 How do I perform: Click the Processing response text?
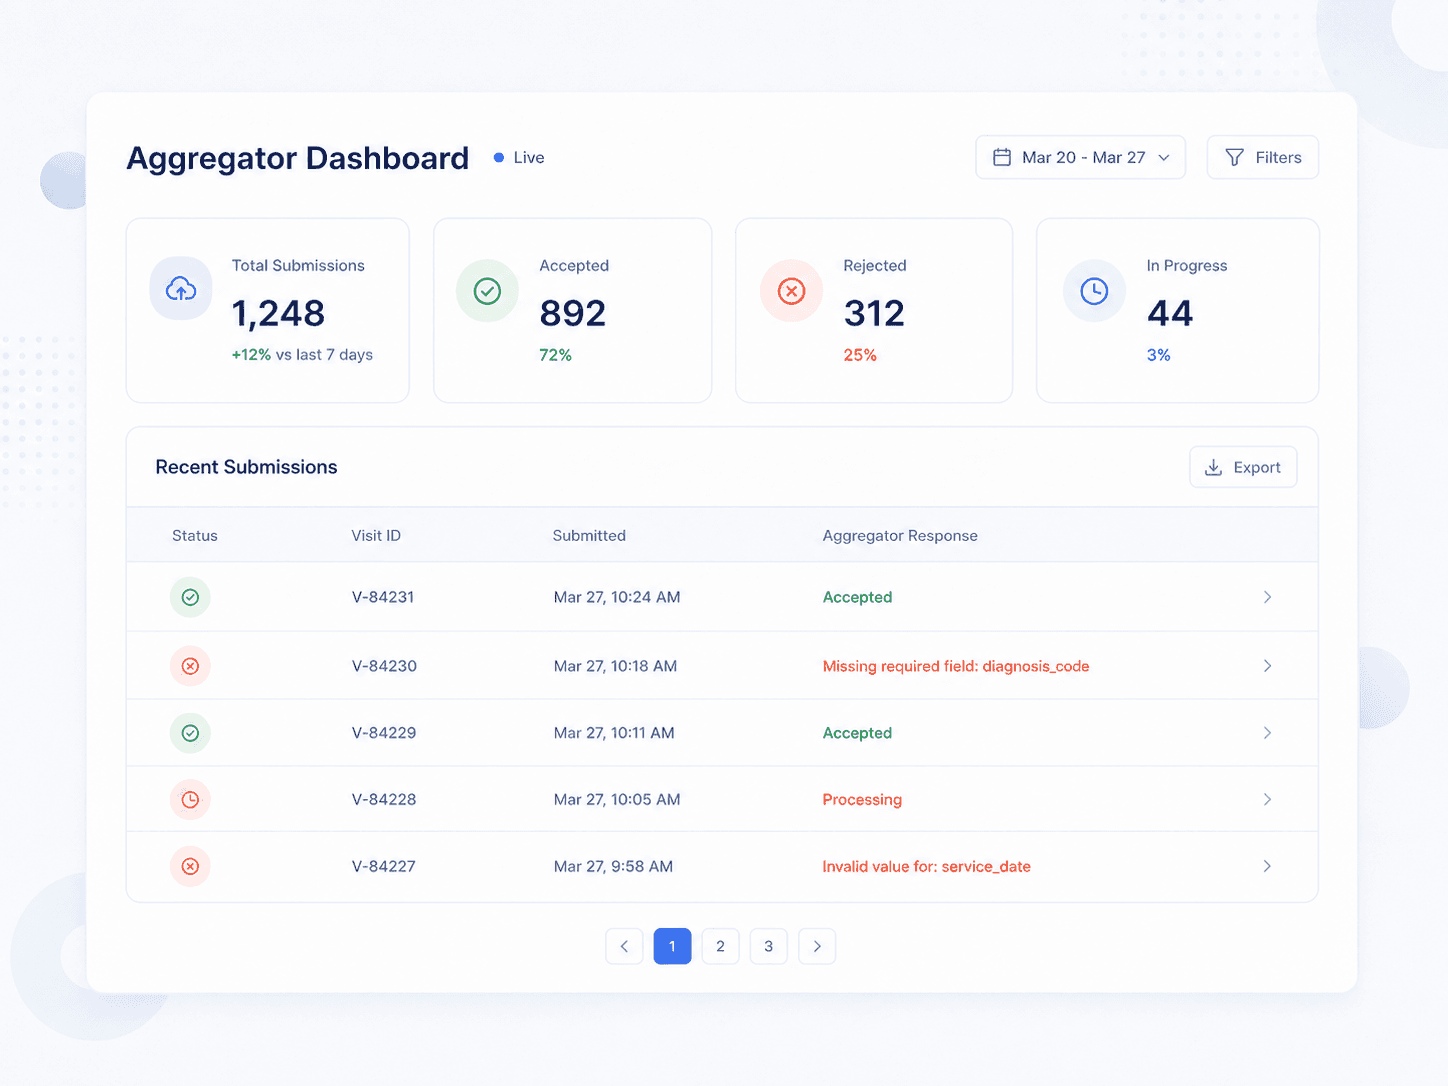tap(862, 799)
